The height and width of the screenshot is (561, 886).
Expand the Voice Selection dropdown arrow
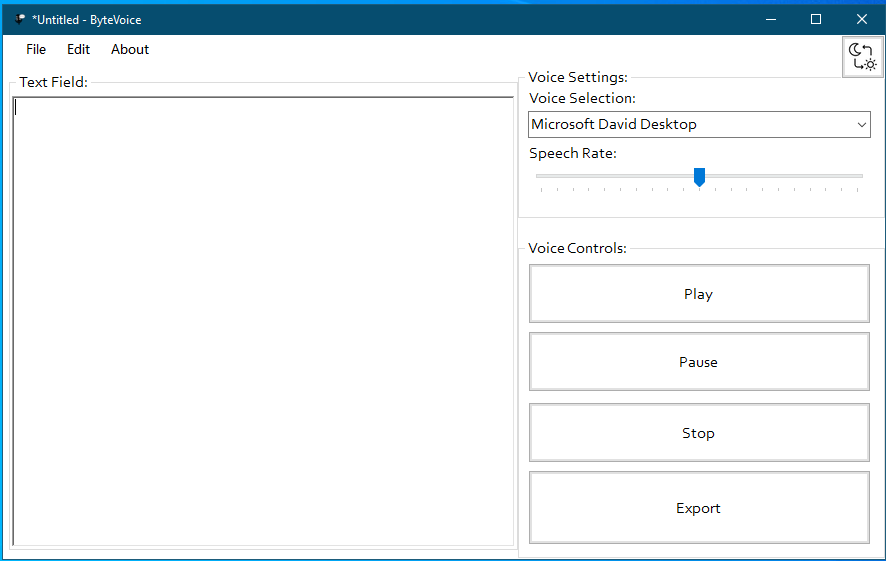861,125
